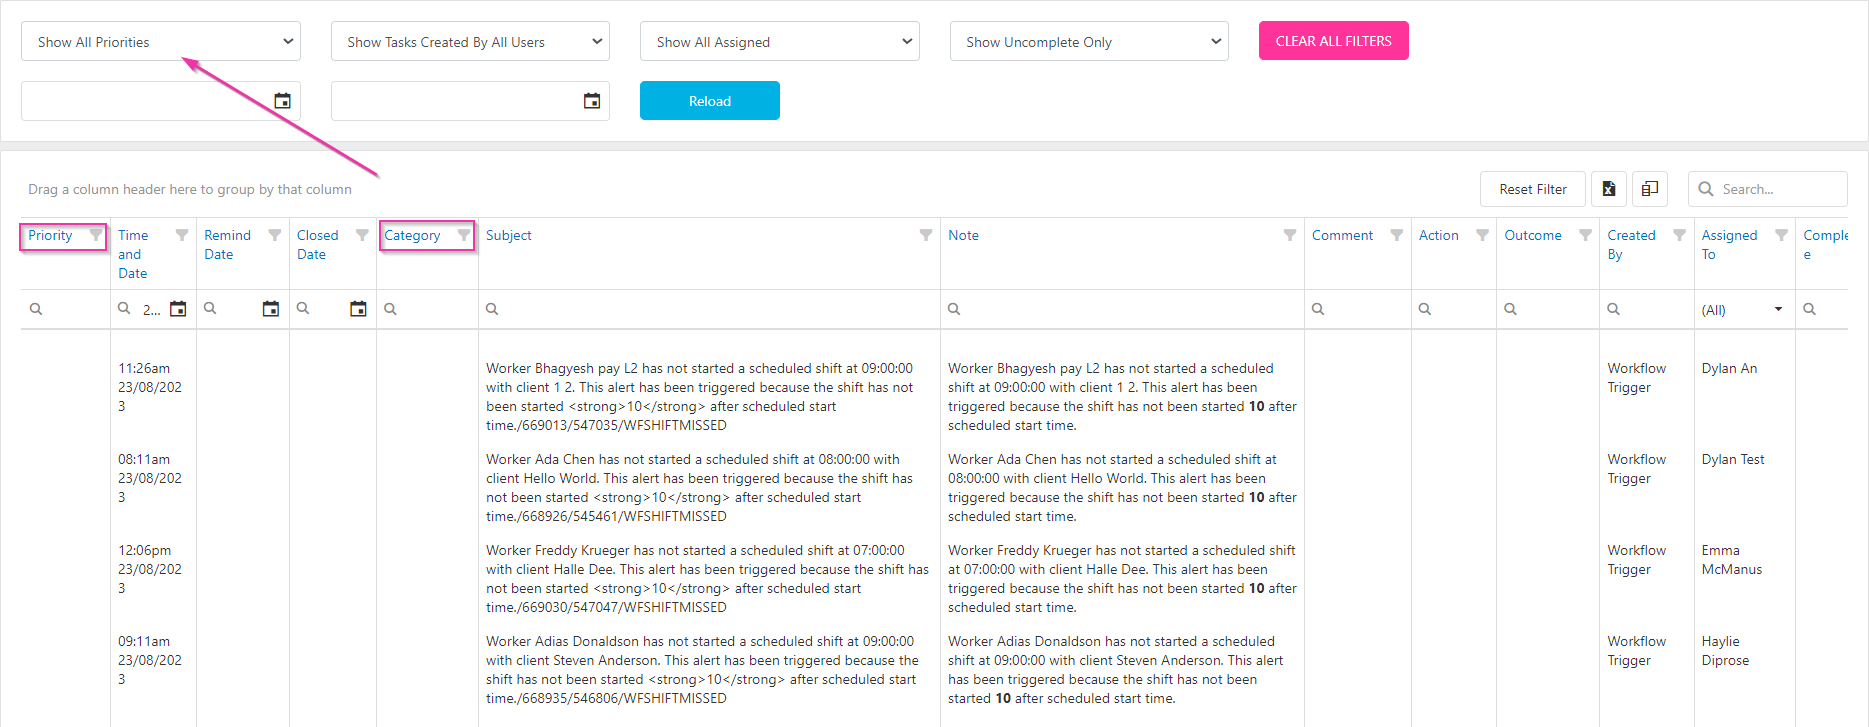The height and width of the screenshot is (727, 1869).
Task: Click the 12:06pm 23/08/2023 time cell
Action: coord(150,569)
